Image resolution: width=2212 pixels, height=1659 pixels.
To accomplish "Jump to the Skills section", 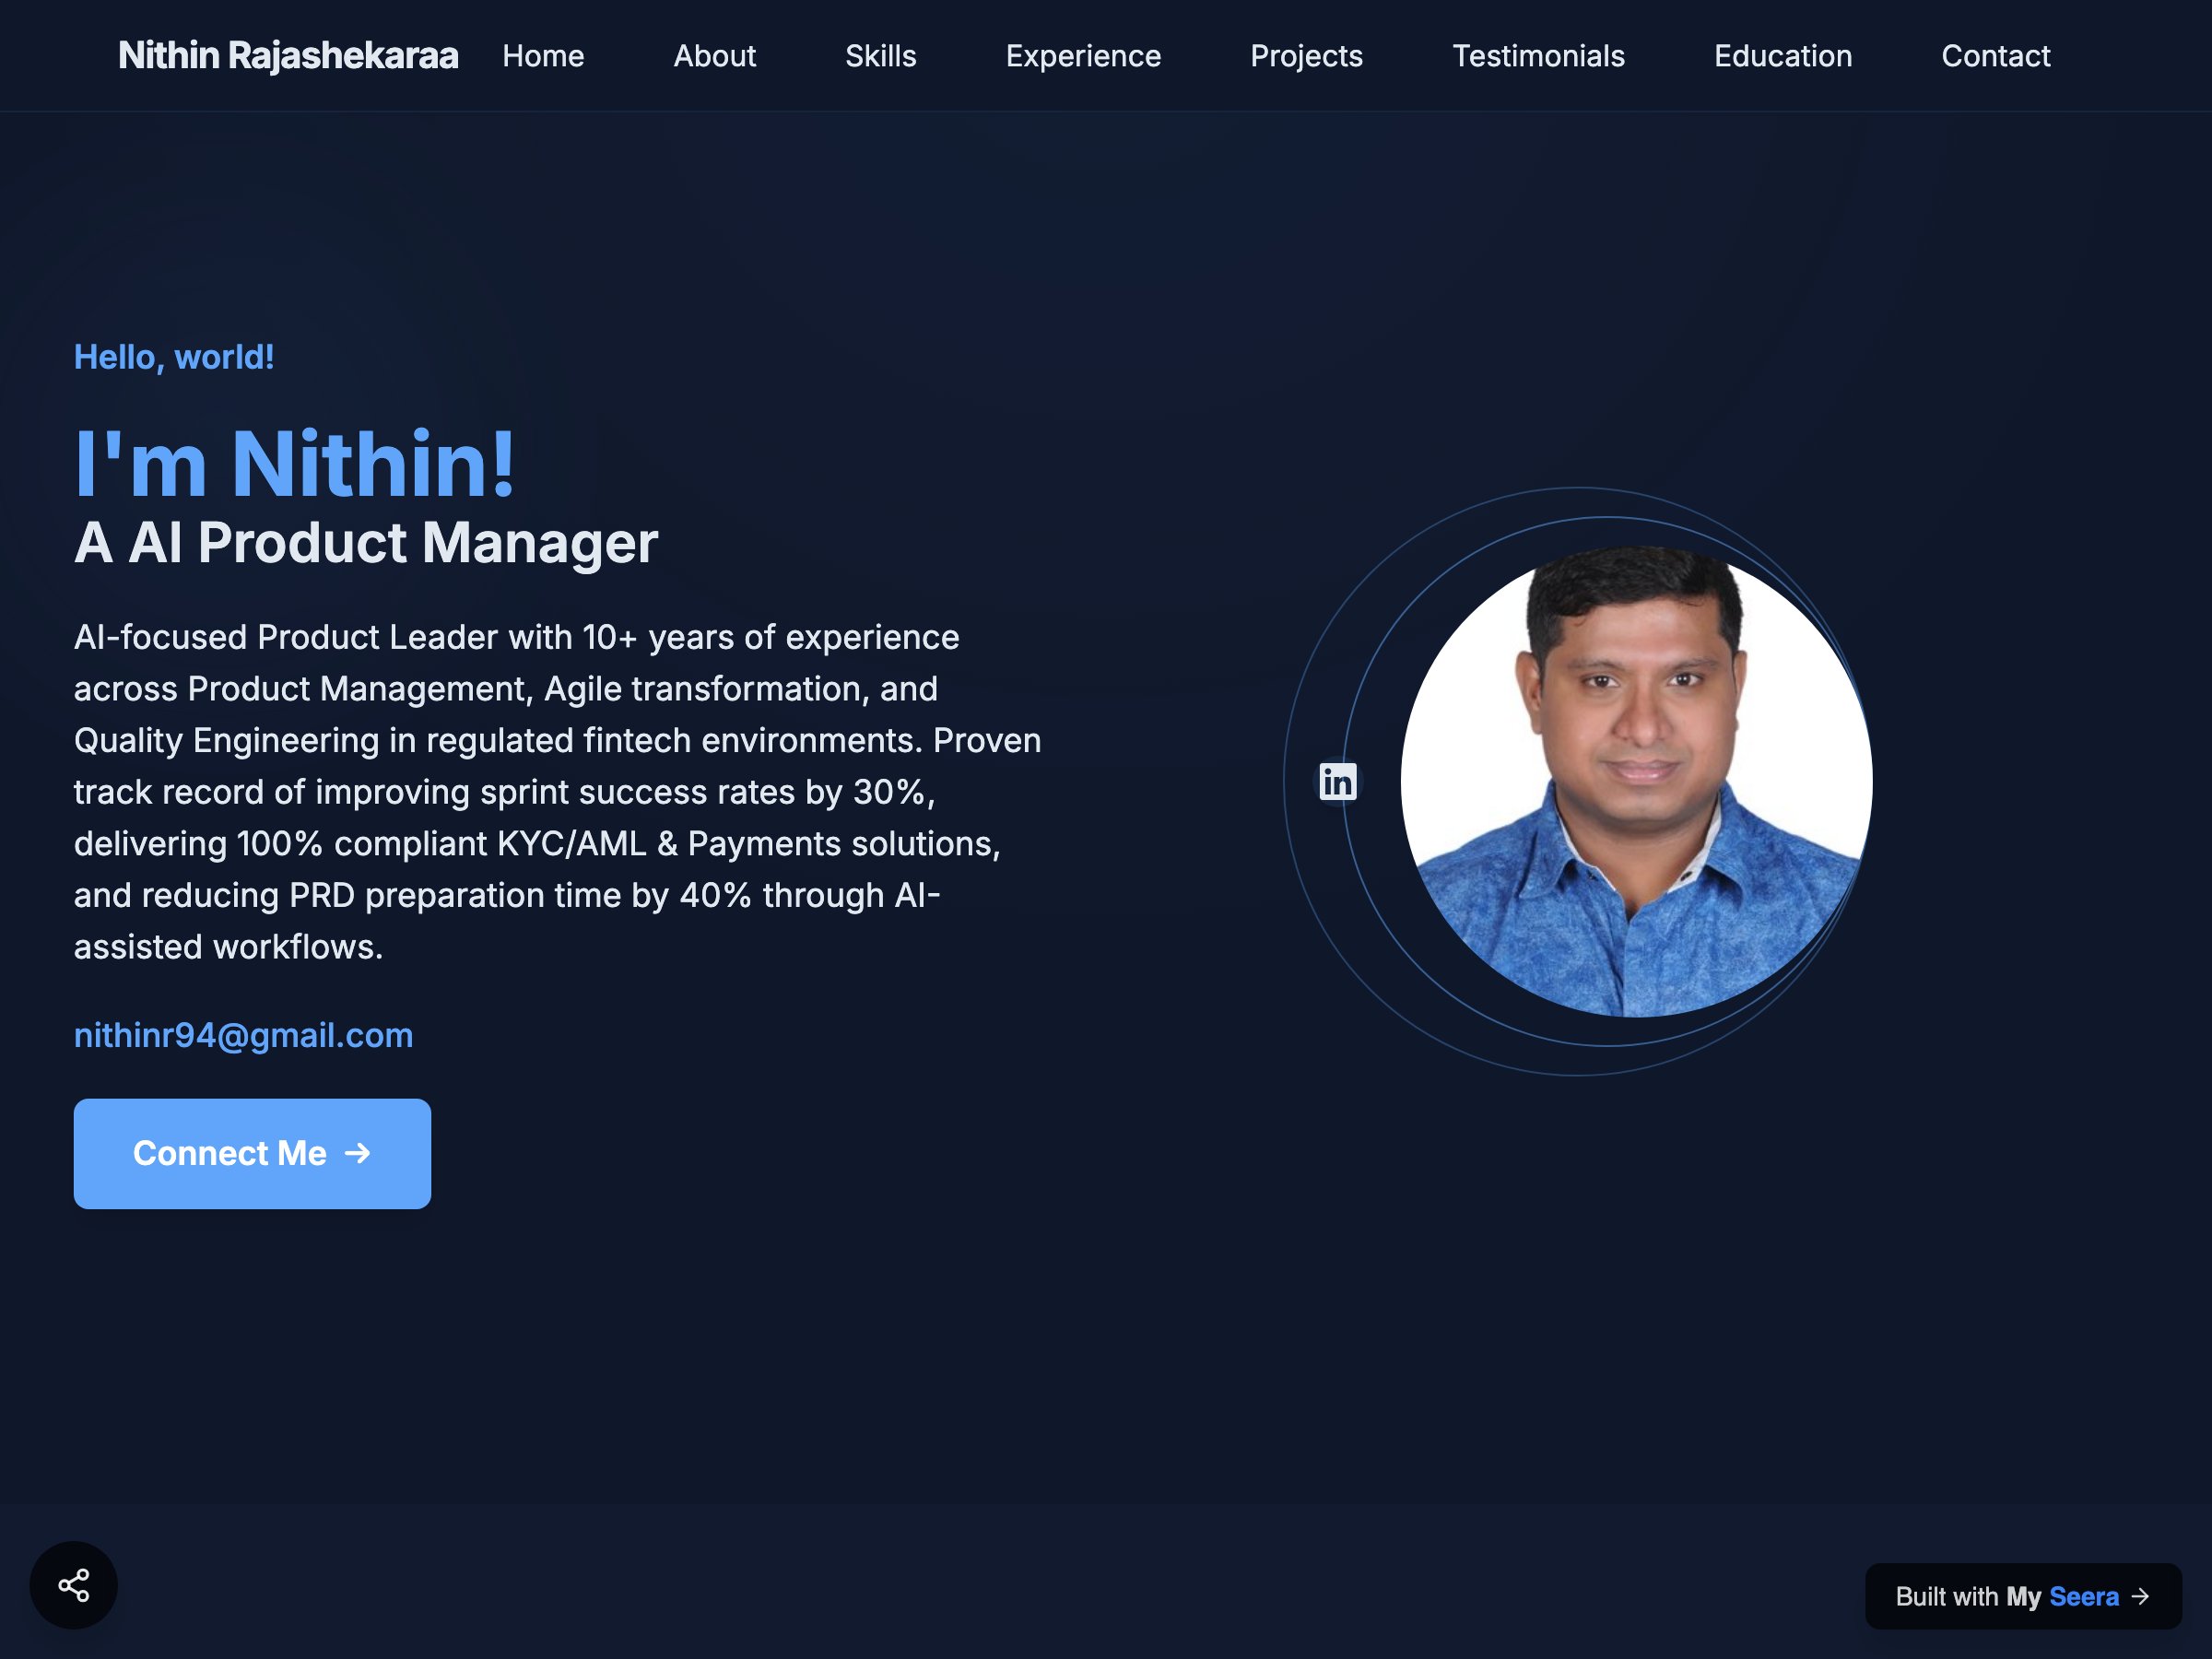I will [880, 56].
